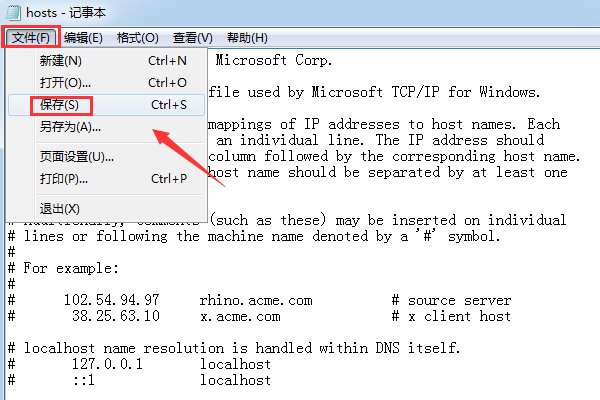The width and height of the screenshot is (600, 400).
Task: Choose 另存为(A)... menu entry
Action: pos(106,127)
